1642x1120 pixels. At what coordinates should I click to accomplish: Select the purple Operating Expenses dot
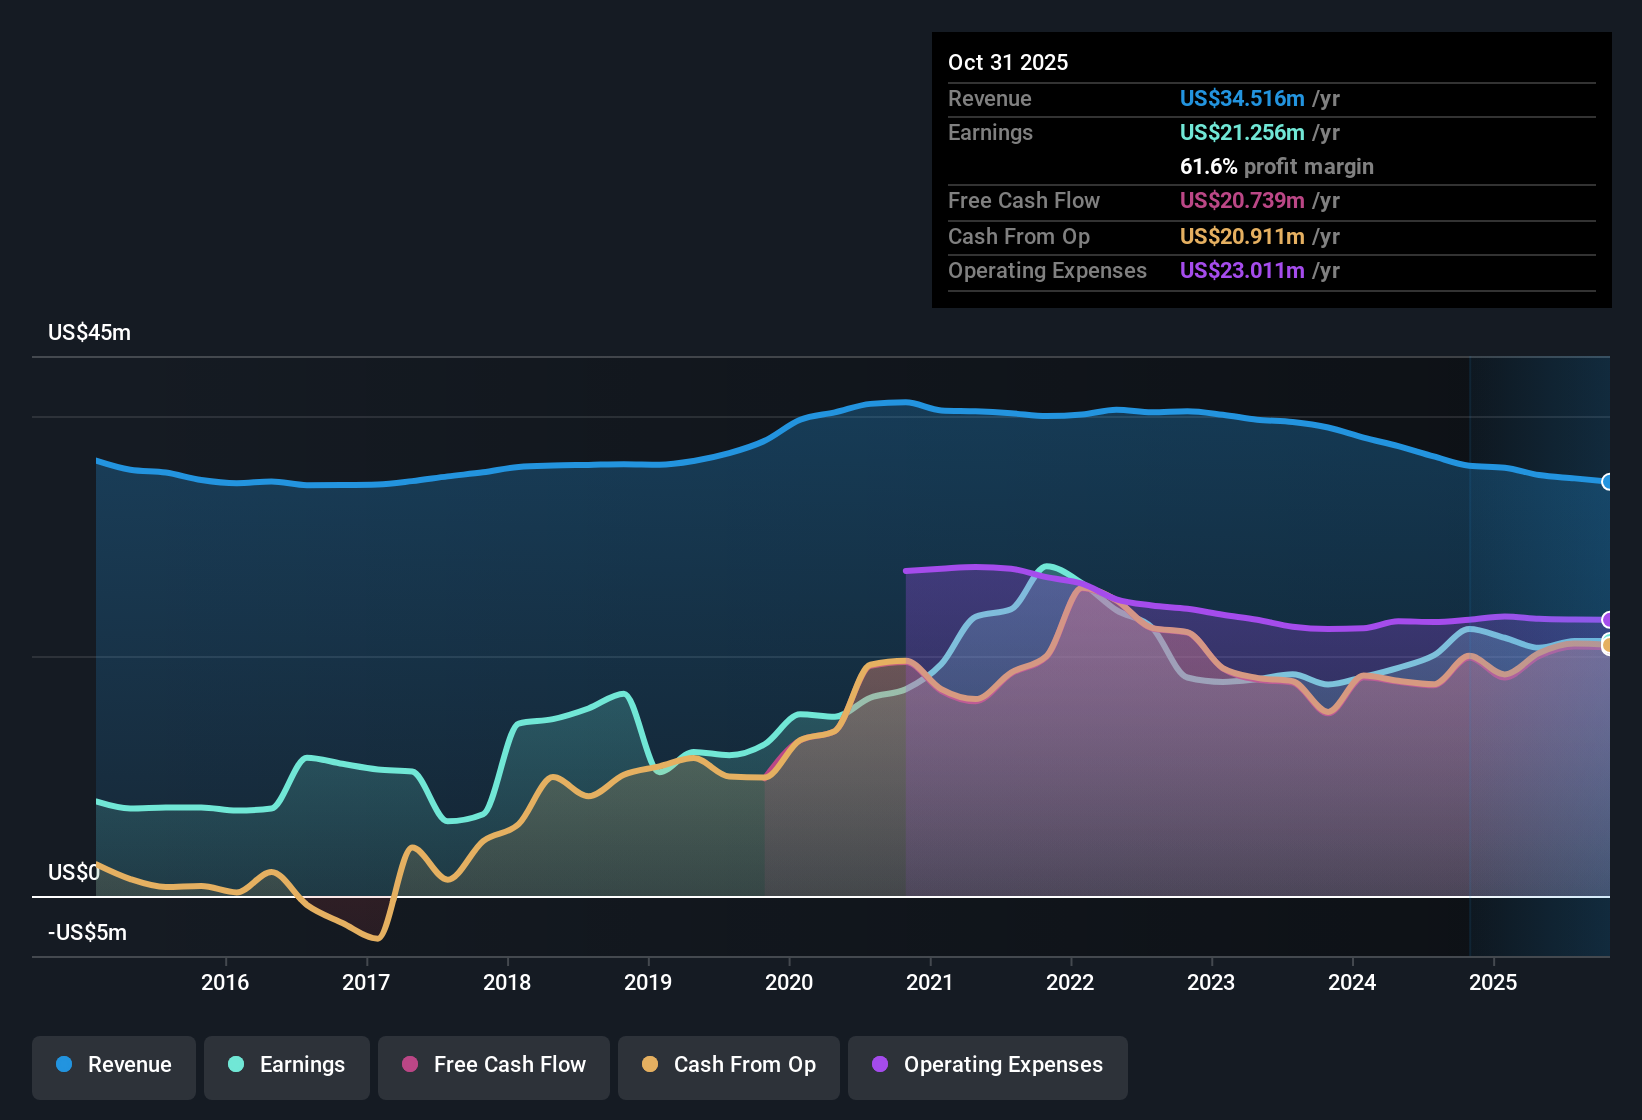(879, 1065)
